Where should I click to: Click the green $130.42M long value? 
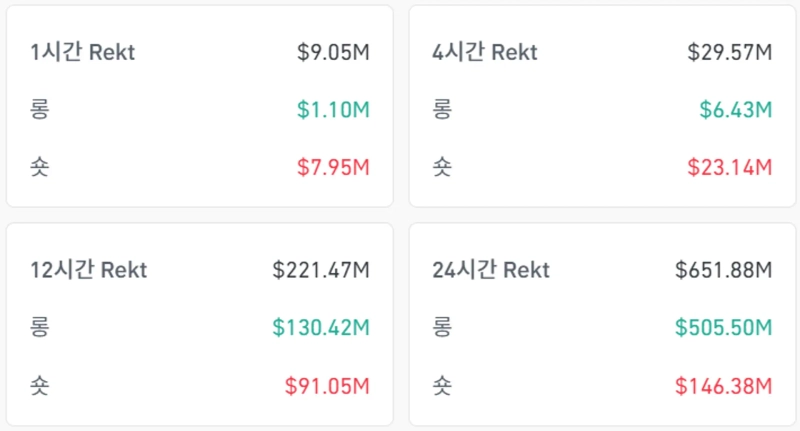coord(321,326)
